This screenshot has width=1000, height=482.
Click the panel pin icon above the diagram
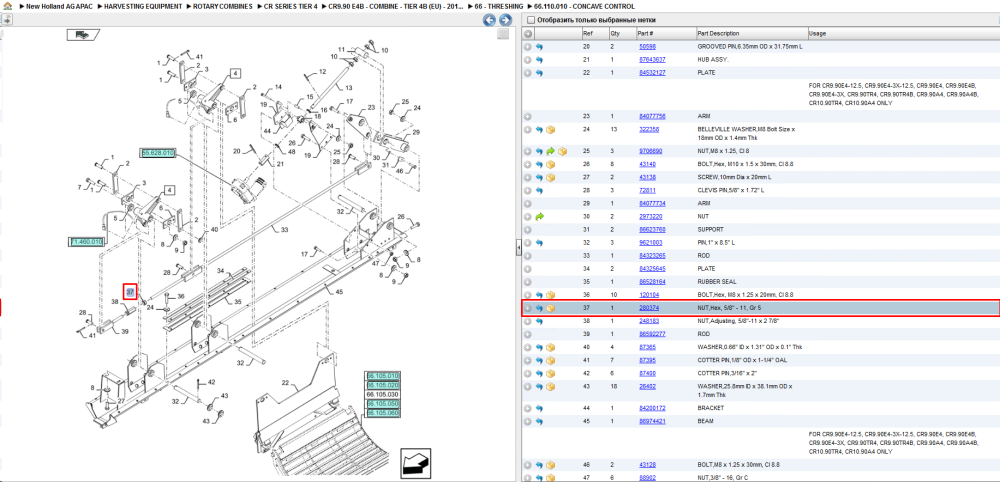6,20
